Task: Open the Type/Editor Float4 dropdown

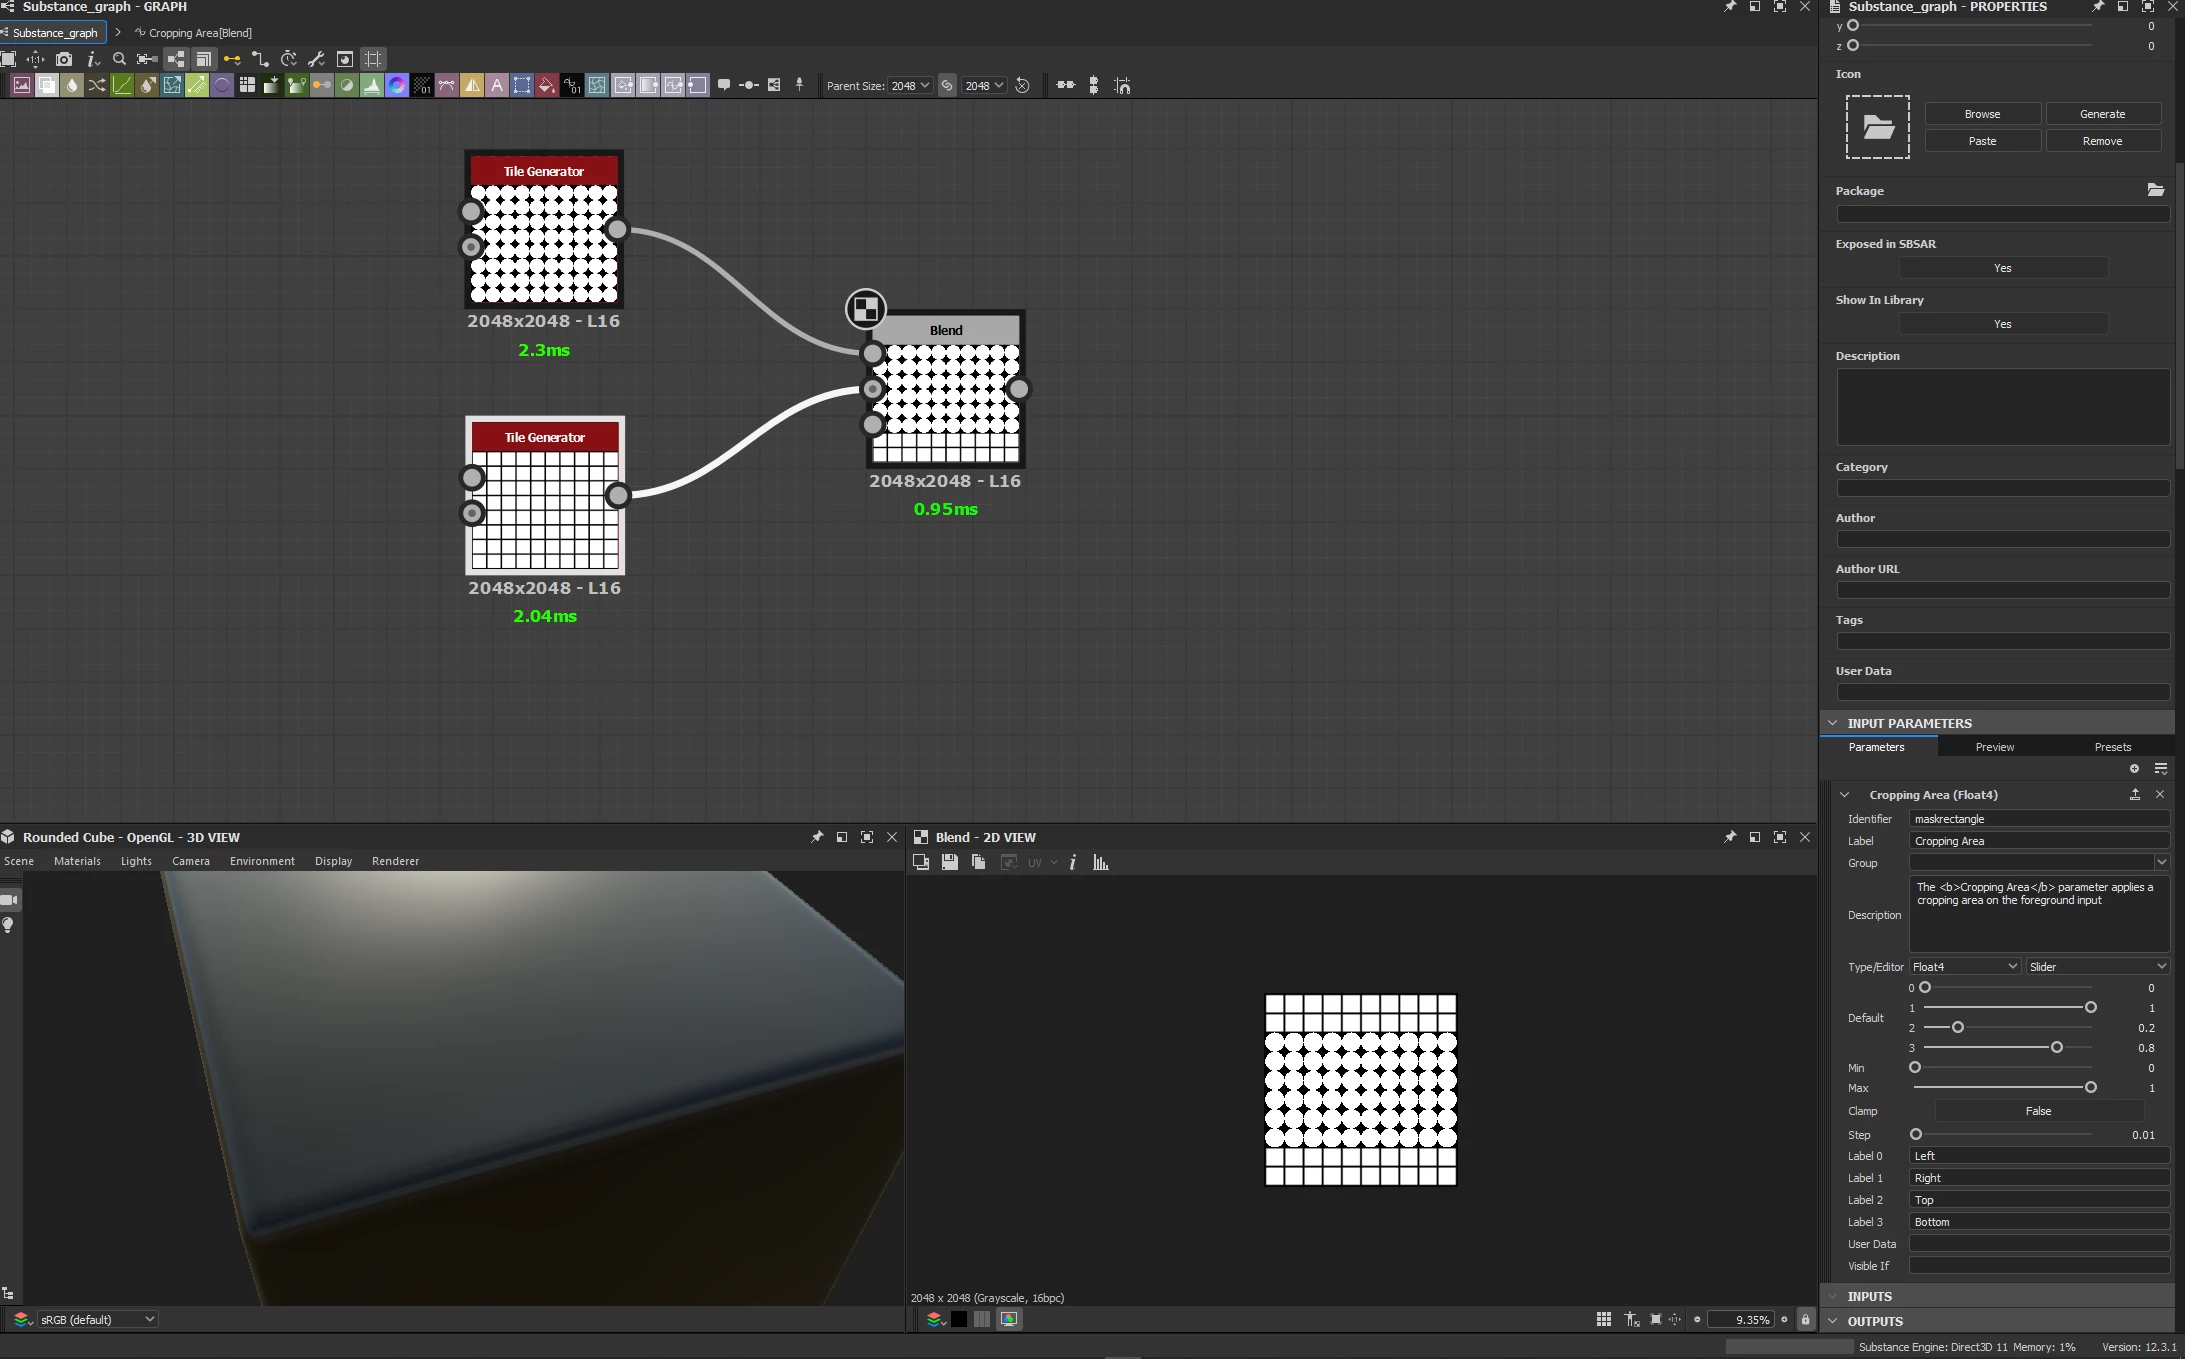Action: [1964, 967]
